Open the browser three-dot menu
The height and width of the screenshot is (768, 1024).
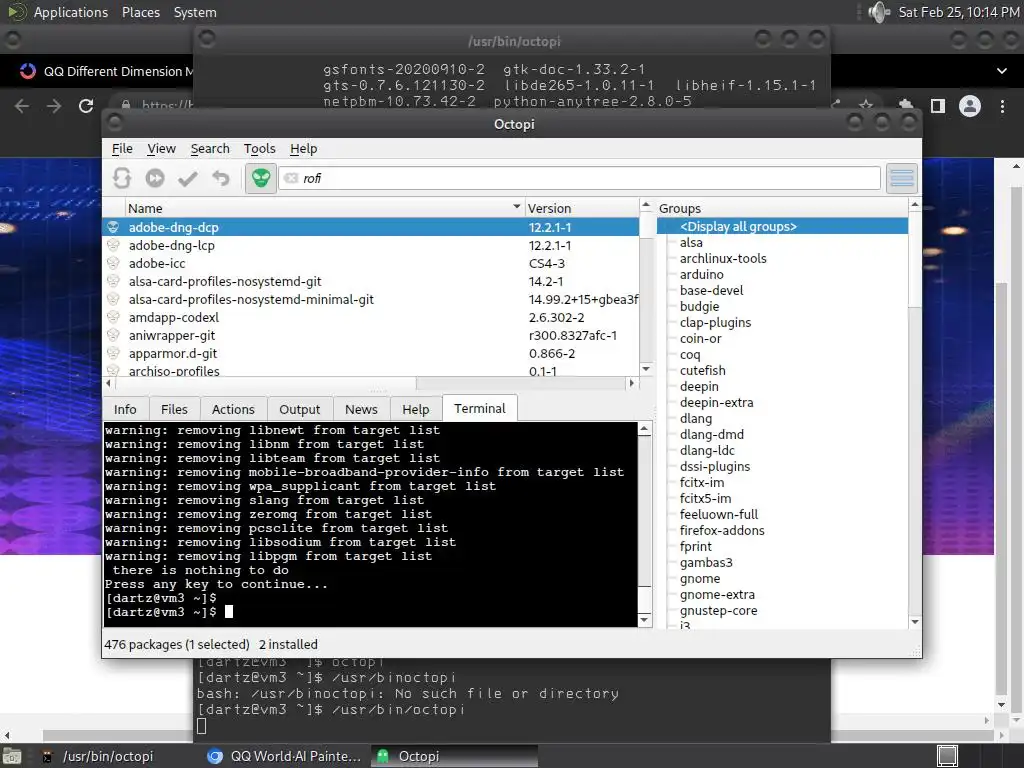(x=1002, y=106)
